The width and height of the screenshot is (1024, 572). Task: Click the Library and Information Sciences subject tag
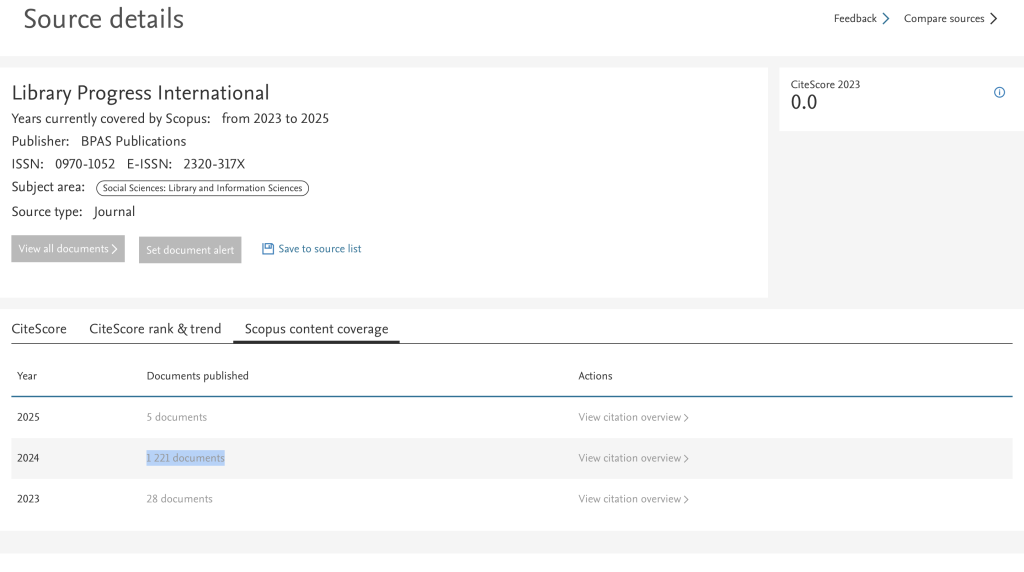pyautogui.click(x=202, y=188)
